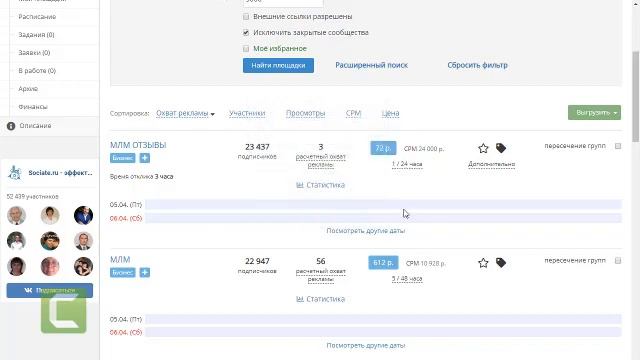Click the 612 р. price button

point(383,262)
